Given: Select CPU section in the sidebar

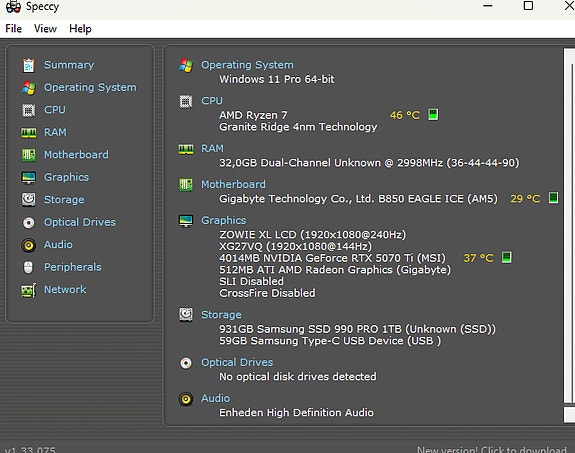Looking at the screenshot, I should pos(55,110).
